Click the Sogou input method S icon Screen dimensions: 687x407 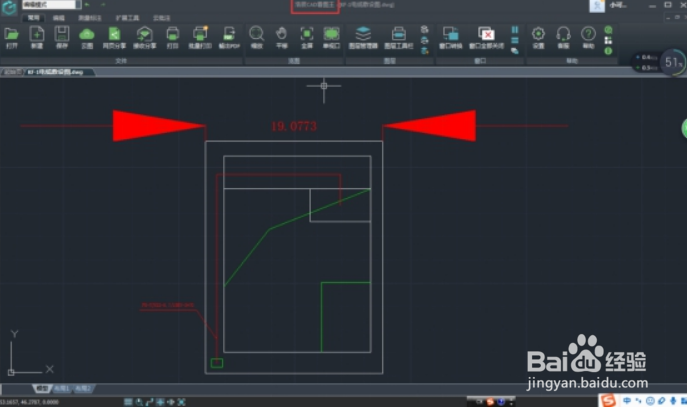(608, 400)
